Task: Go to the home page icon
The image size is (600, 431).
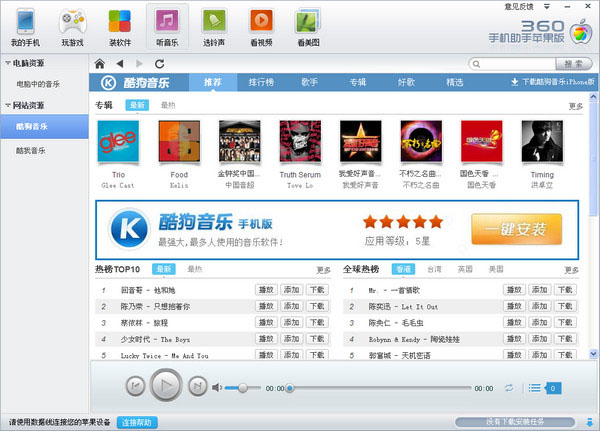Action: (x=100, y=64)
